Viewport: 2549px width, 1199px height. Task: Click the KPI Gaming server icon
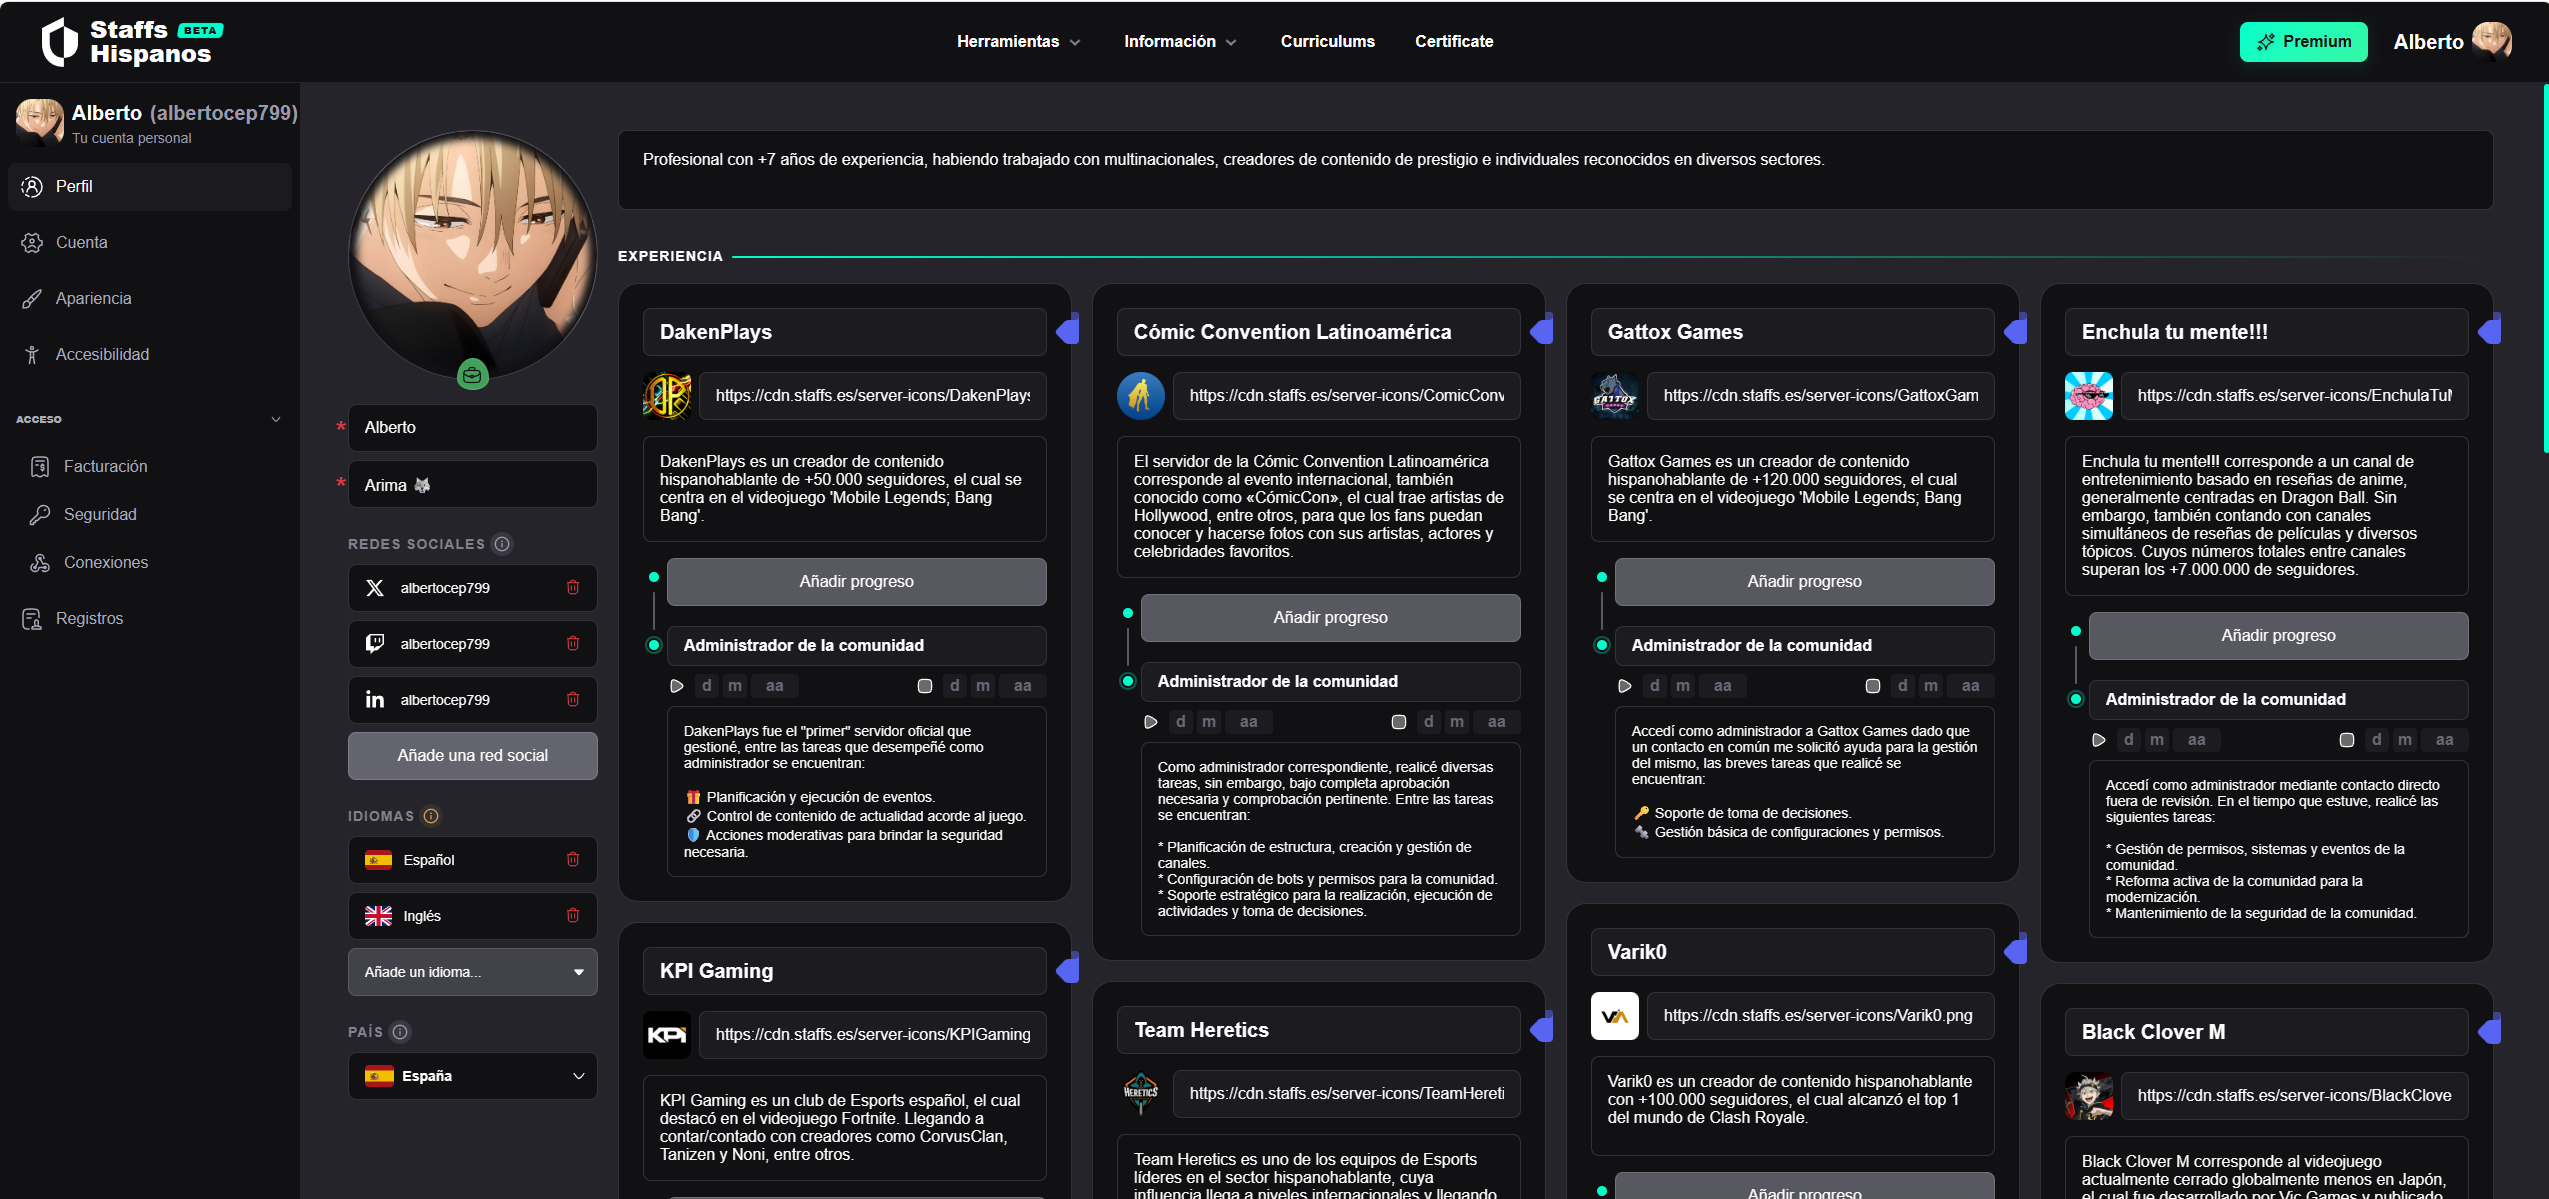click(667, 1035)
